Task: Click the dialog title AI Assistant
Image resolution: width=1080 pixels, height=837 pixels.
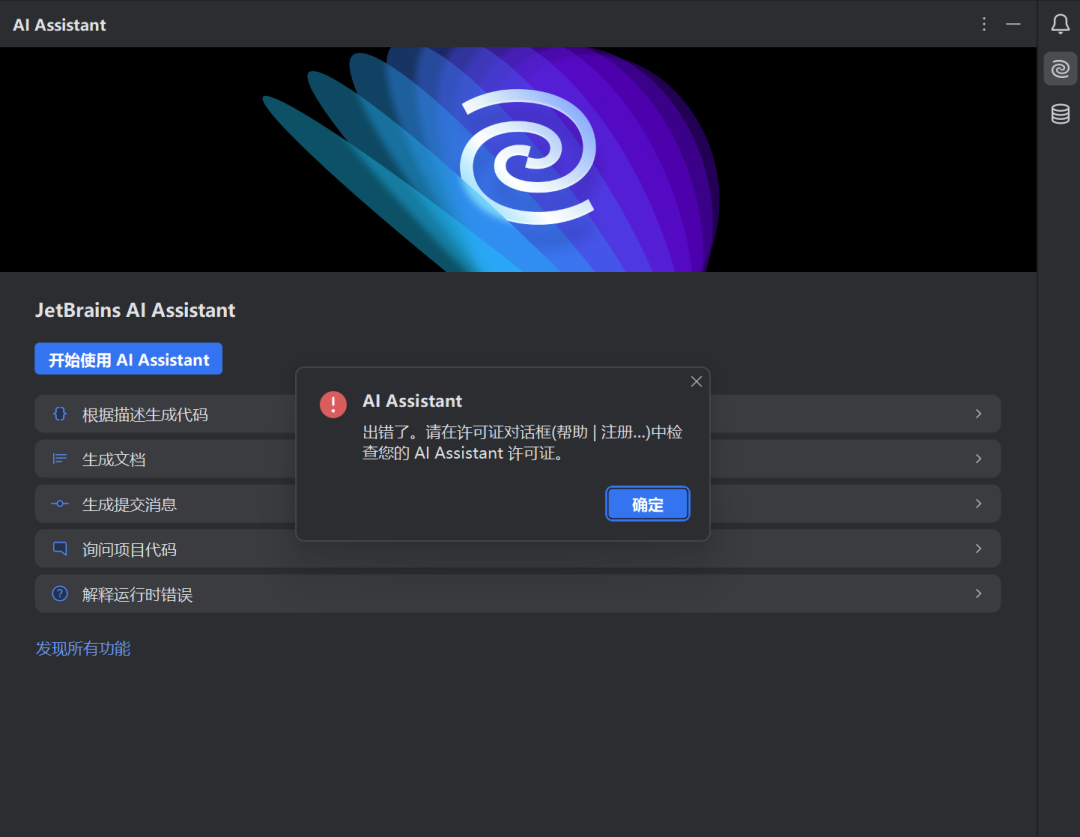Action: click(413, 401)
